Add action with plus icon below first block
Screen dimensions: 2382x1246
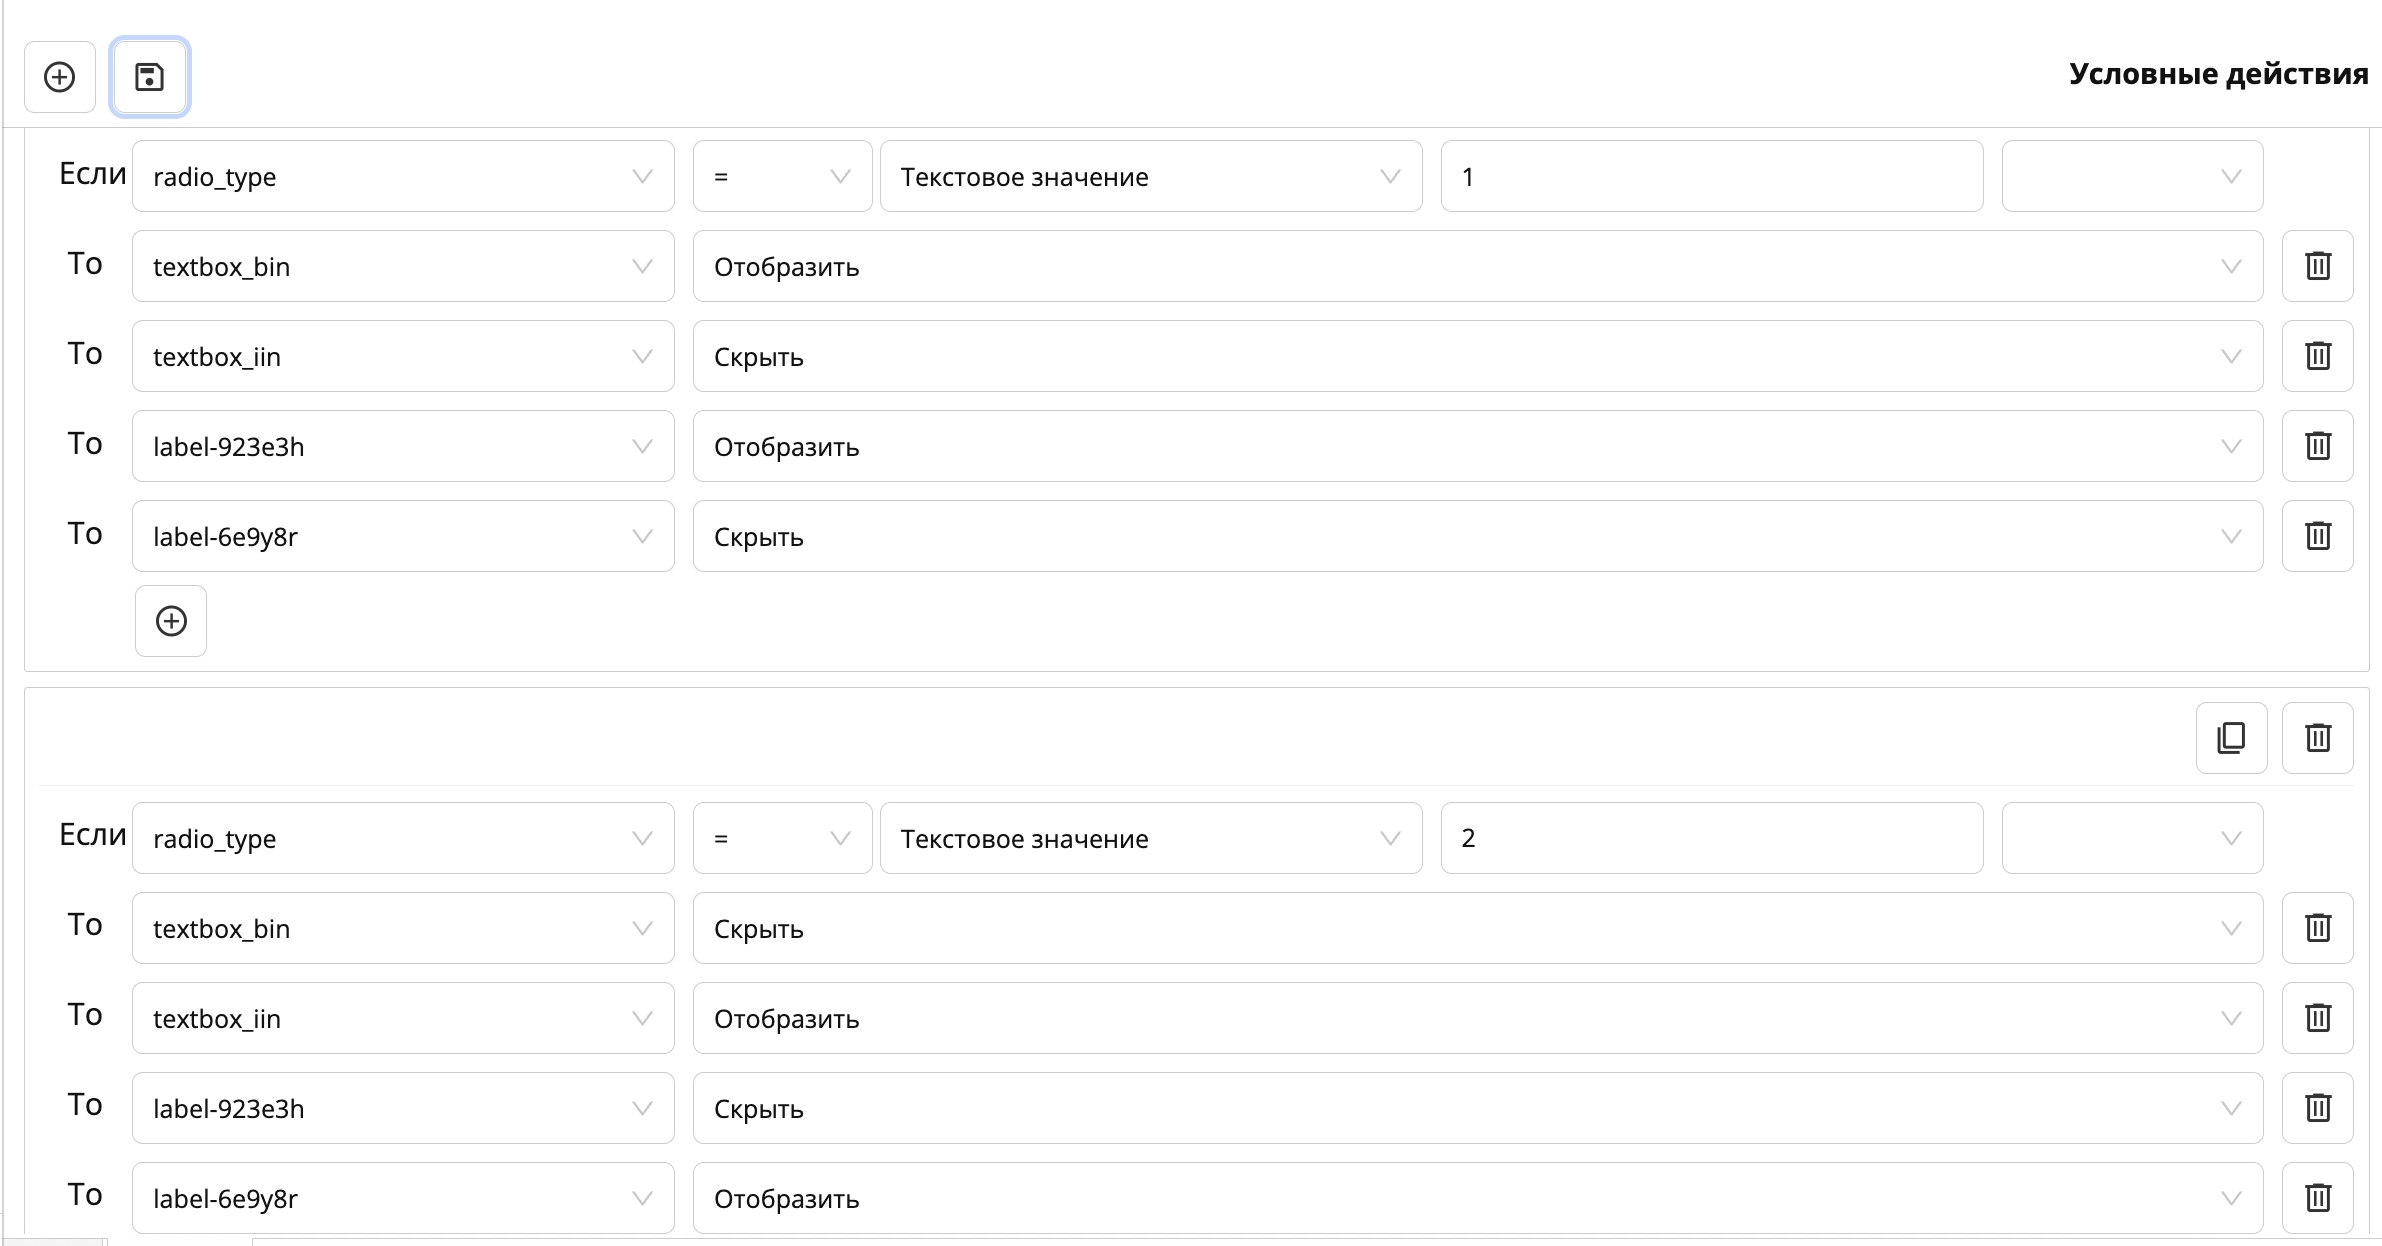coord(171,621)
